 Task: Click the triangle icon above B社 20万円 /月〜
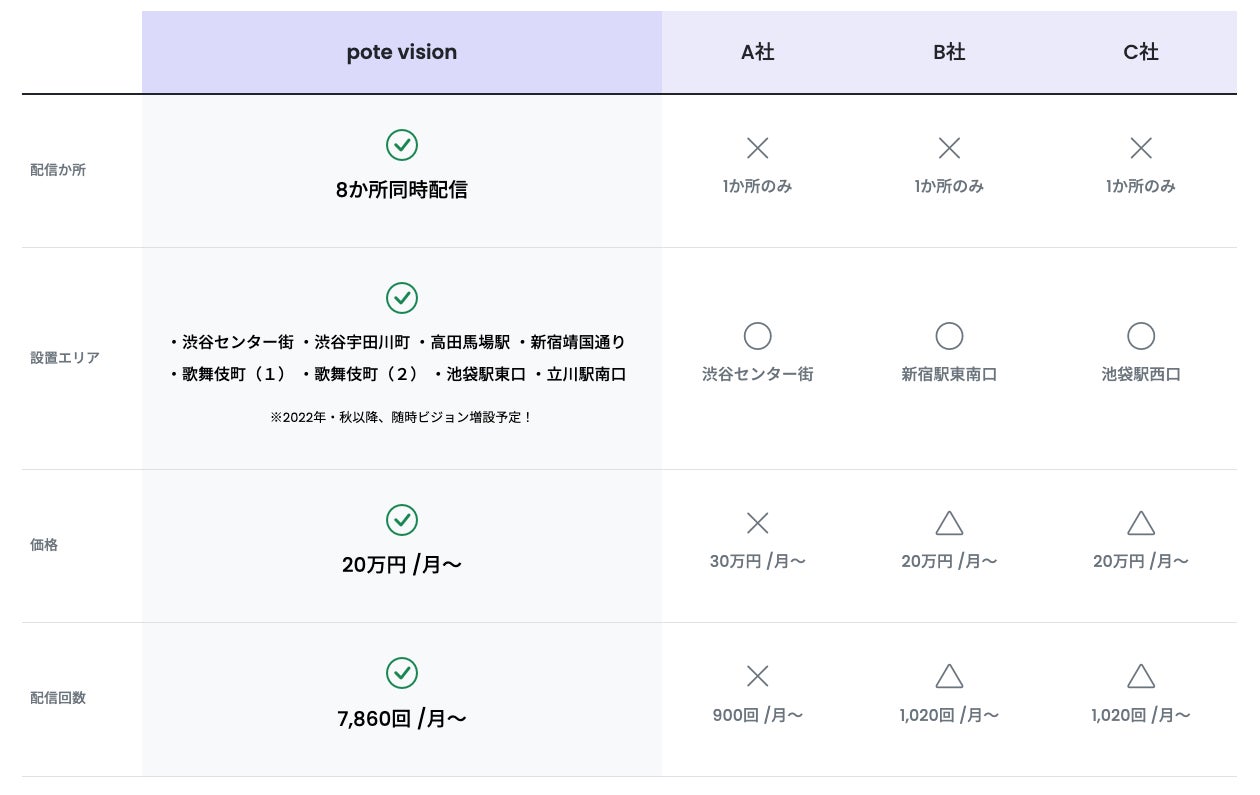click(x=949, y=523)
